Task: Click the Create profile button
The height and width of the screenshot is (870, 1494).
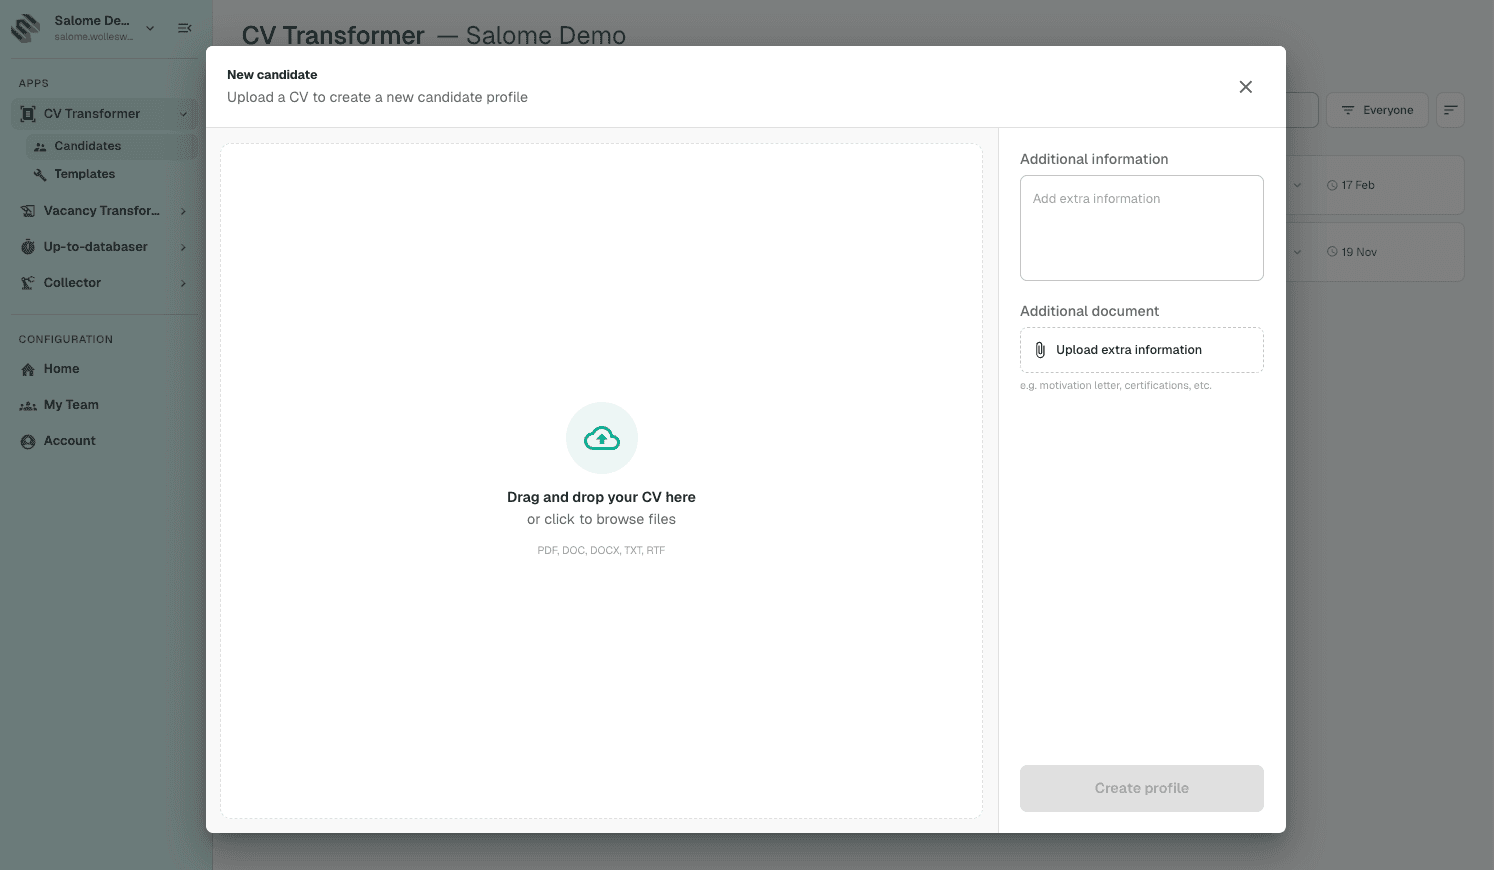Action: pyautogui.click(x=1142, y=788)
